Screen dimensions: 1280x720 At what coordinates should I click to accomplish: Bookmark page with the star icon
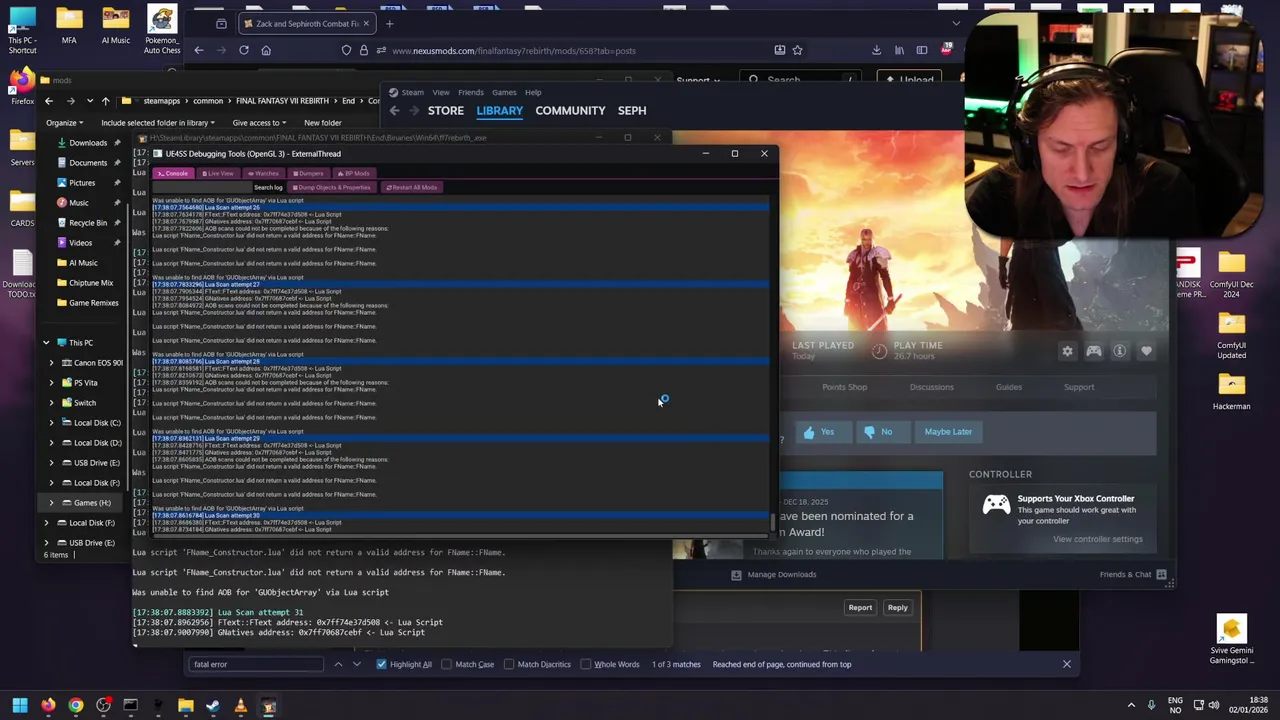[x=797, y=50]
